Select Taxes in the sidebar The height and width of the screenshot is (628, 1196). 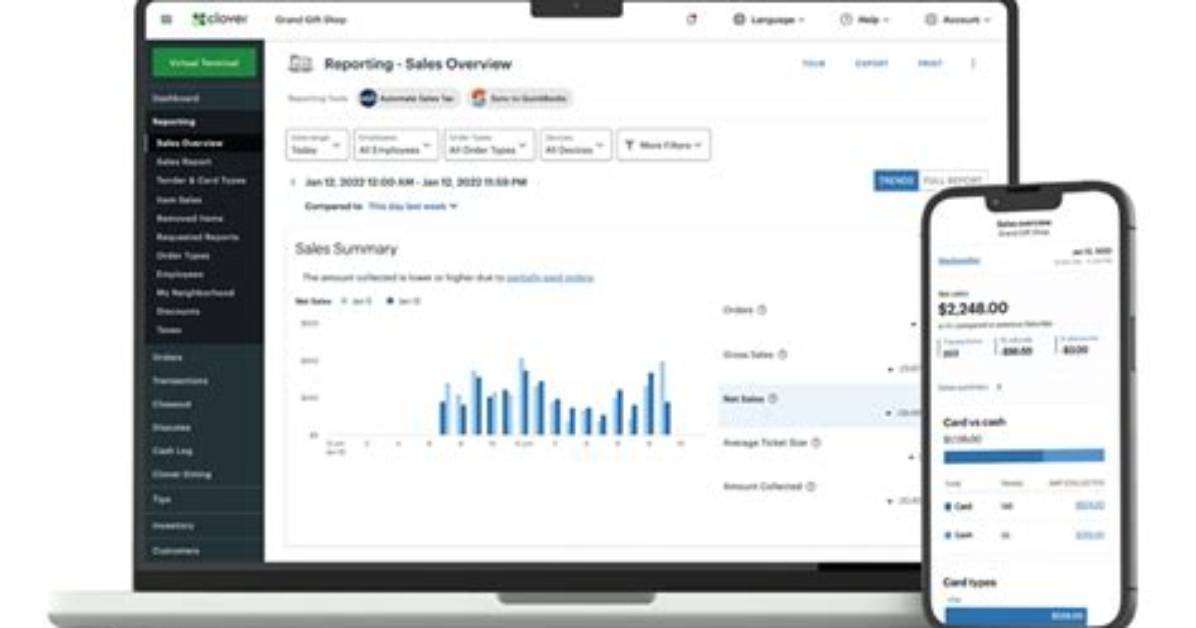[169, 330]
